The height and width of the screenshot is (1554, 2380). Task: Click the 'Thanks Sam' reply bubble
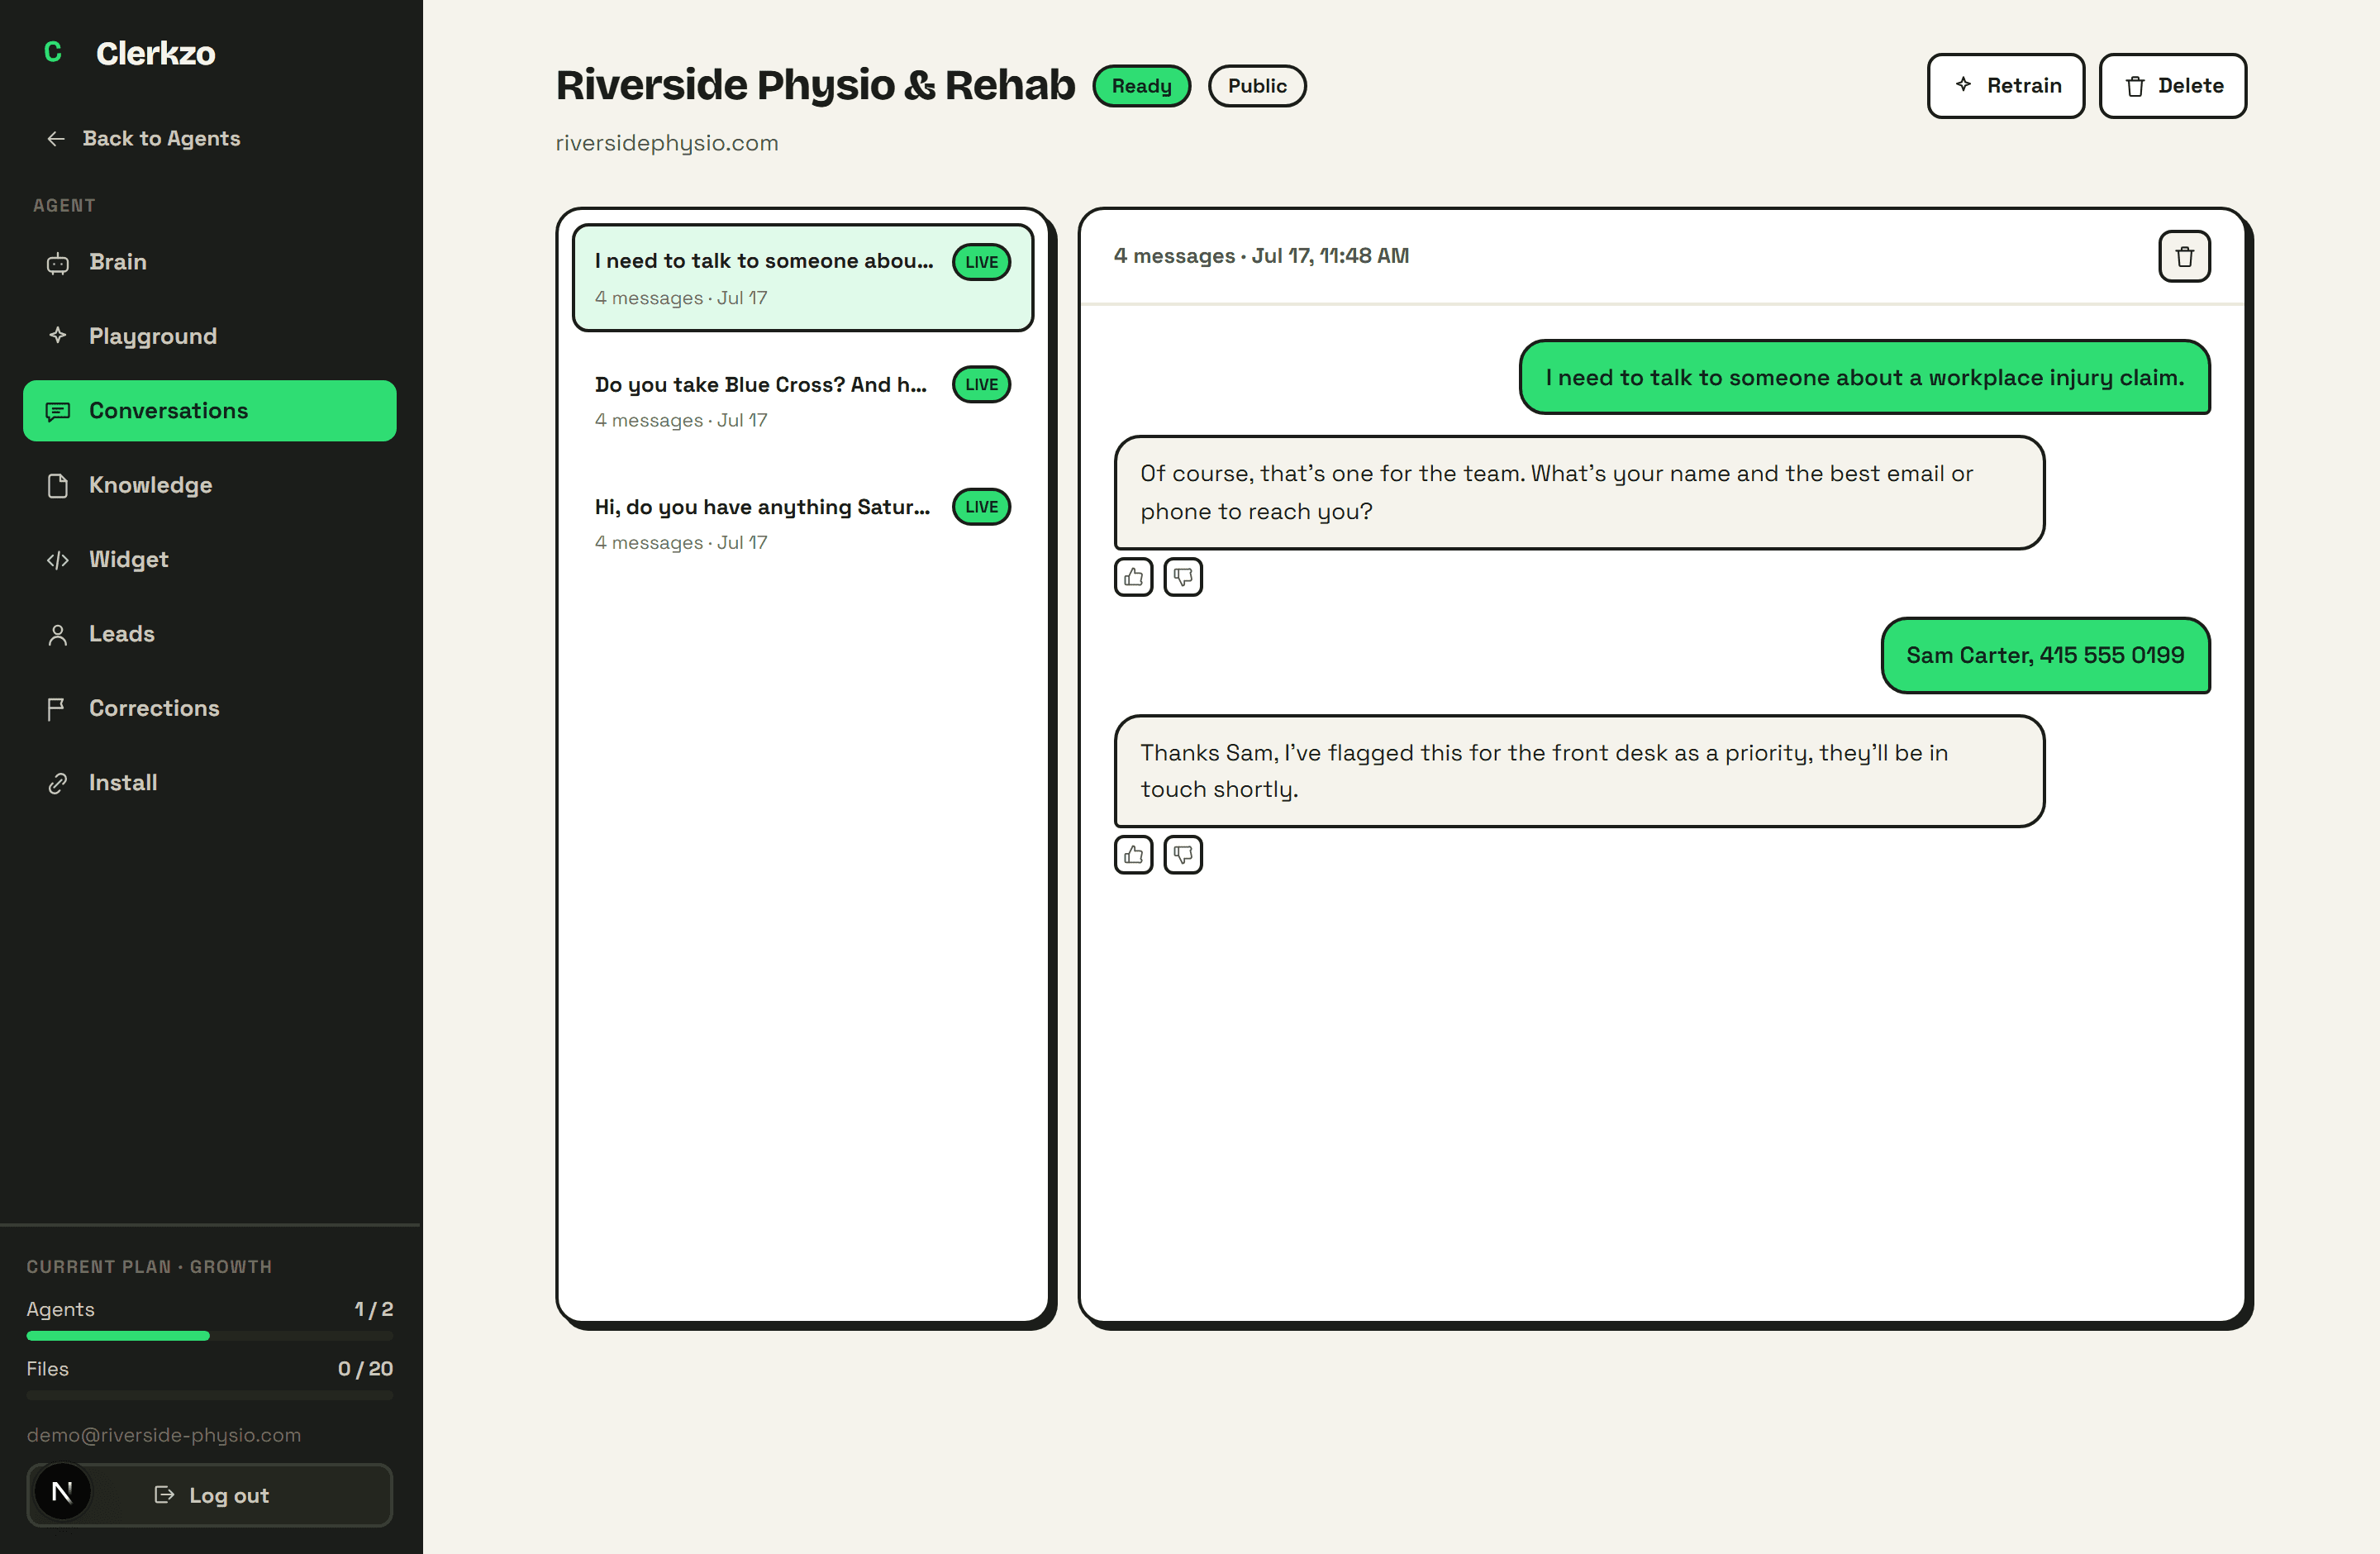click(x=1579, y=771)
